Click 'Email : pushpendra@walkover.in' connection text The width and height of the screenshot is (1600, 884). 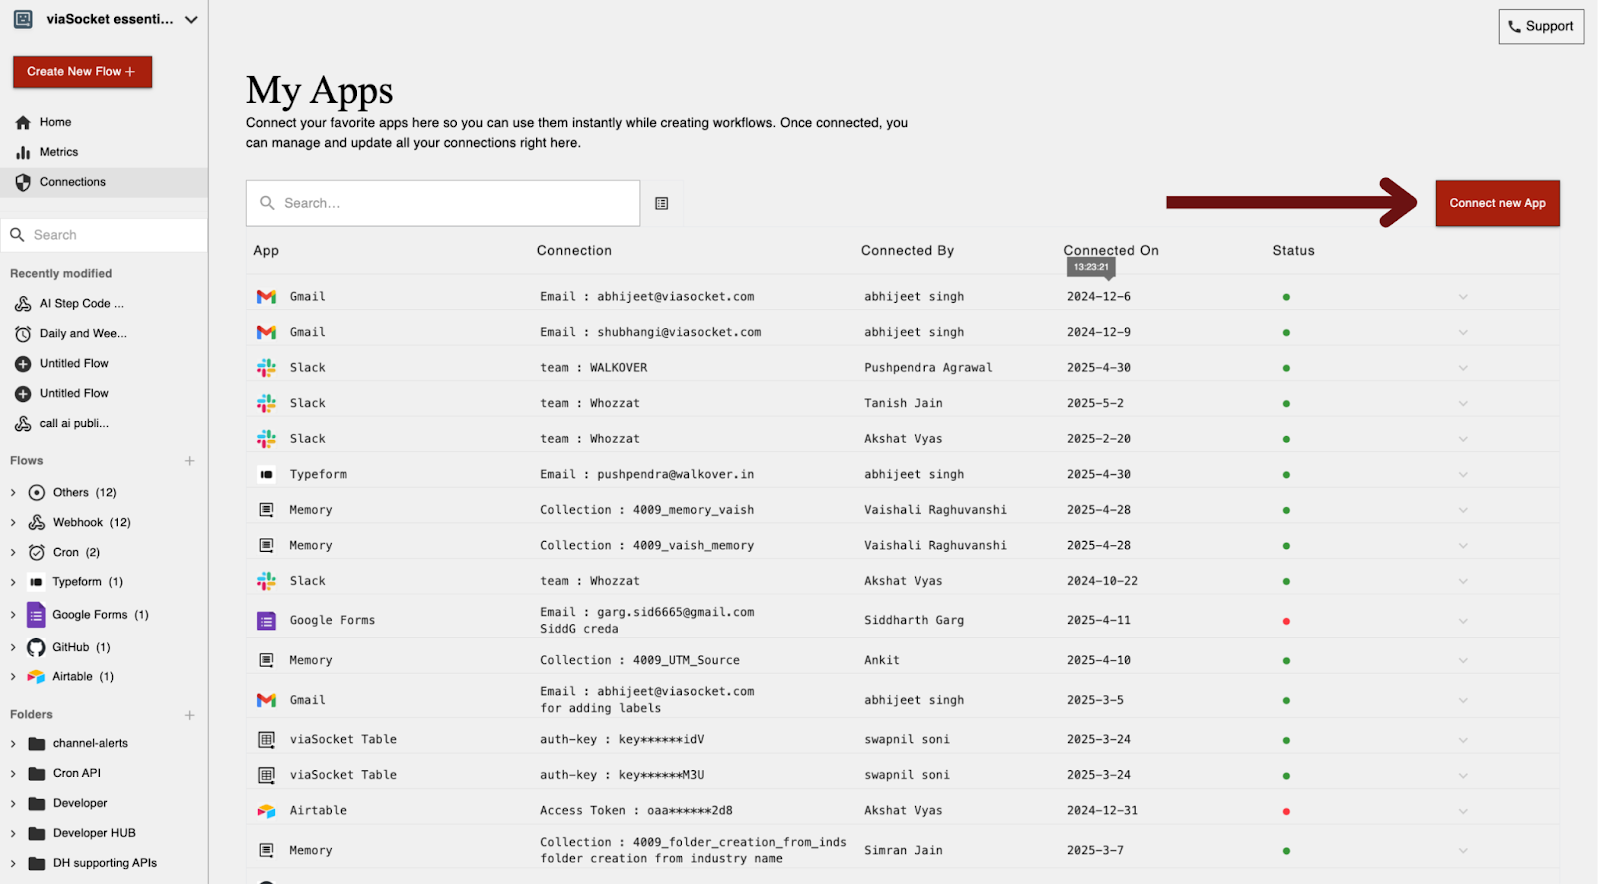(647, 475)
